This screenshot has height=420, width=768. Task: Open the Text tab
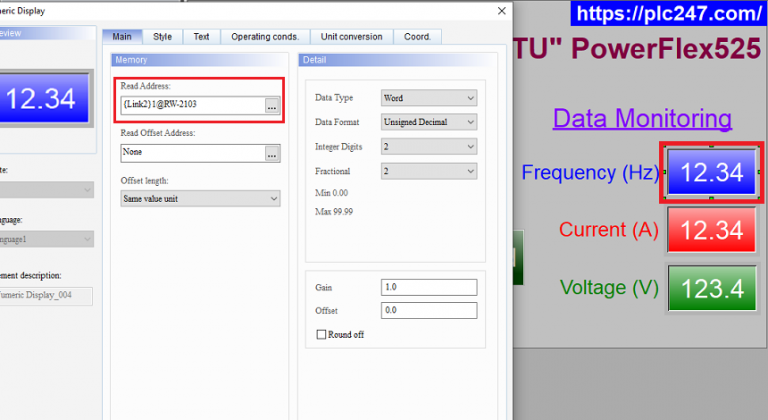click(x=201, y=37)
